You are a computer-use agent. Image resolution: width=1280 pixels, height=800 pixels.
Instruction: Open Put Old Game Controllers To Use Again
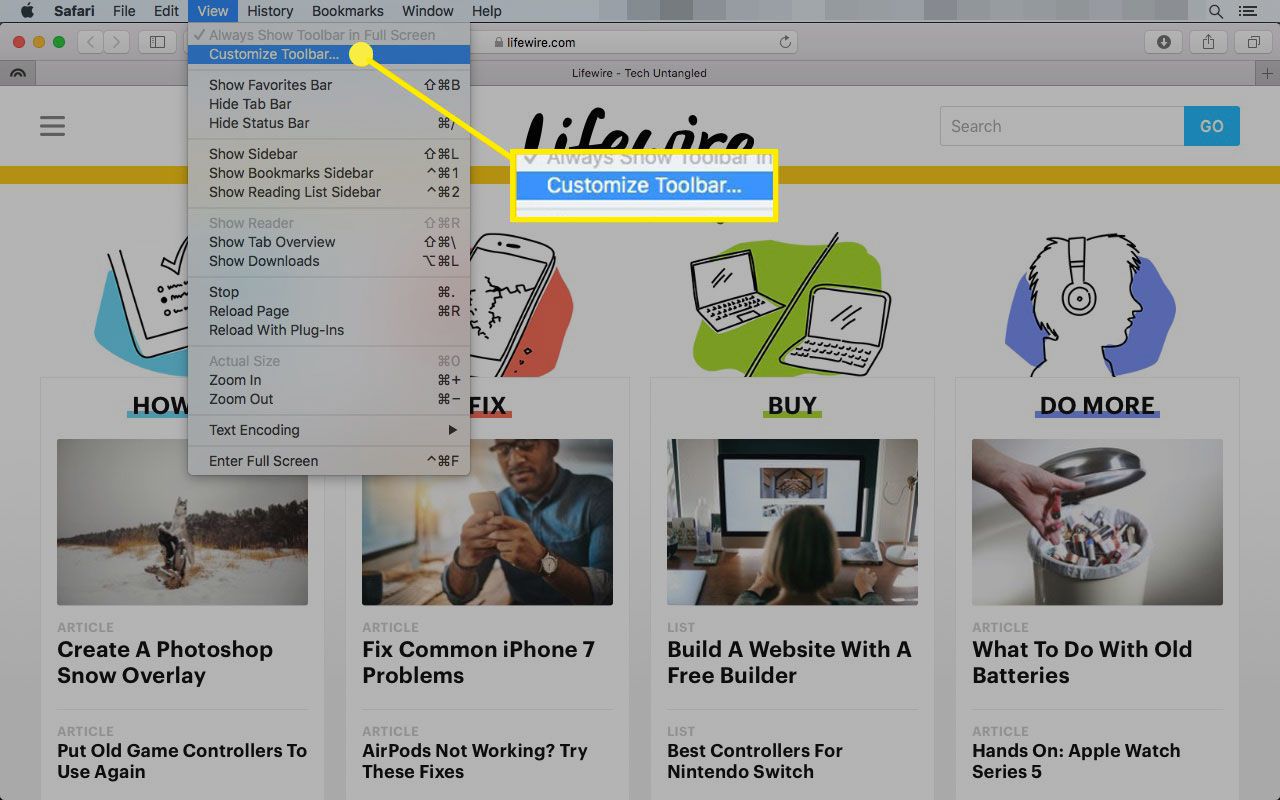182,761
